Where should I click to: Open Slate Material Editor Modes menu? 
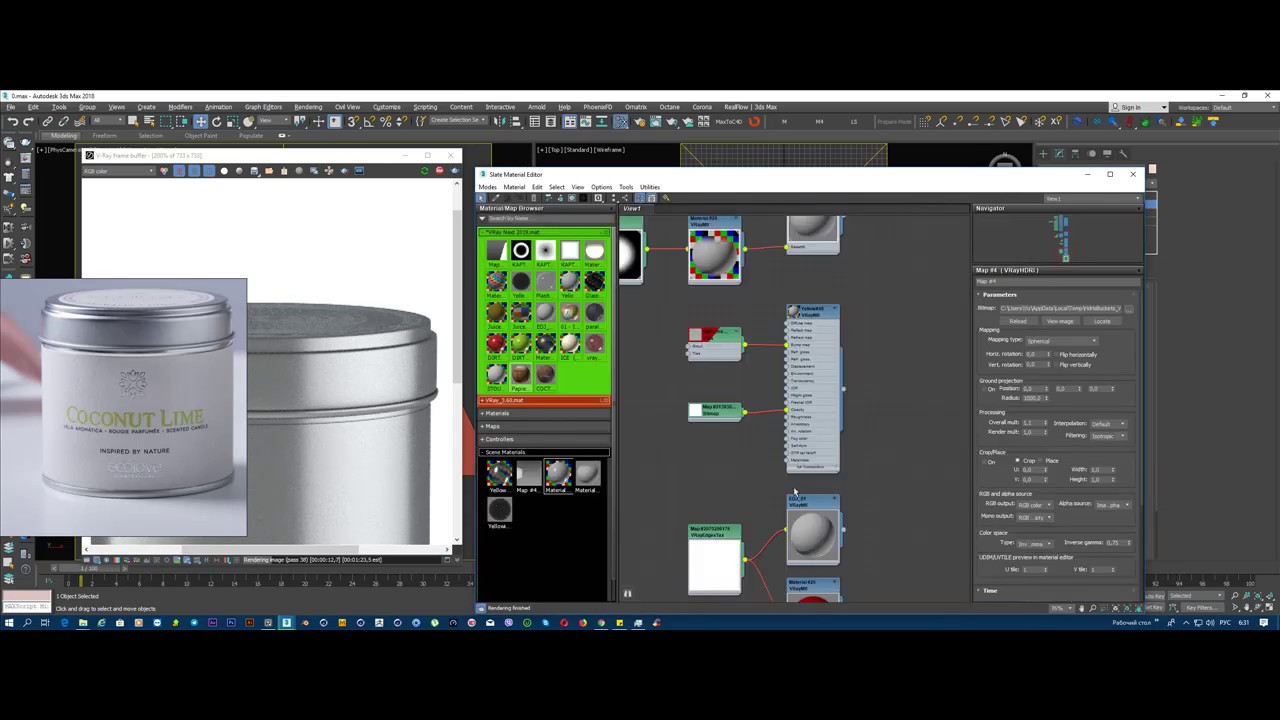pos(487,187)
